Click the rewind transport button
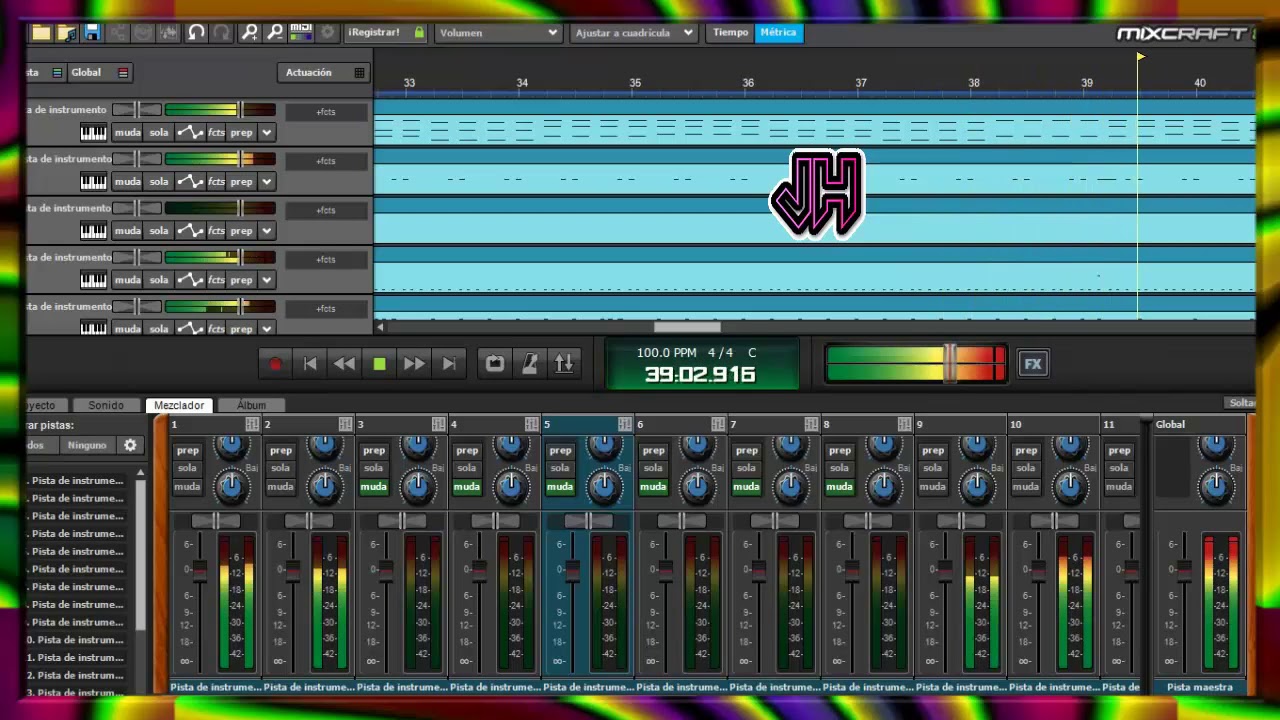 [x=344, y=364]
